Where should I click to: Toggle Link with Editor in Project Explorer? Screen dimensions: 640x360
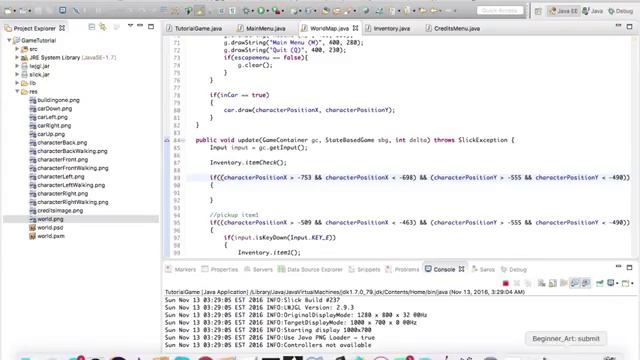click(103, 27)
